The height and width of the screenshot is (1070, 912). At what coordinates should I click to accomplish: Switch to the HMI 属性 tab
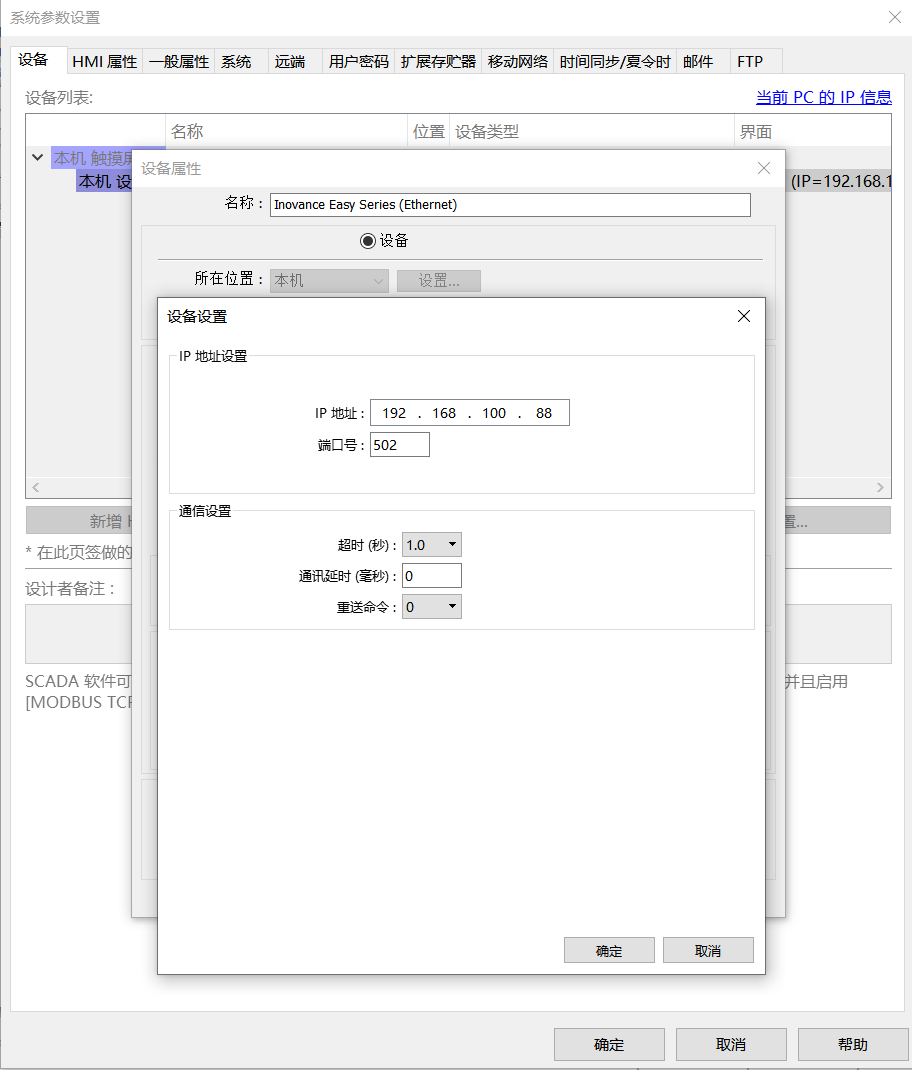104,61
